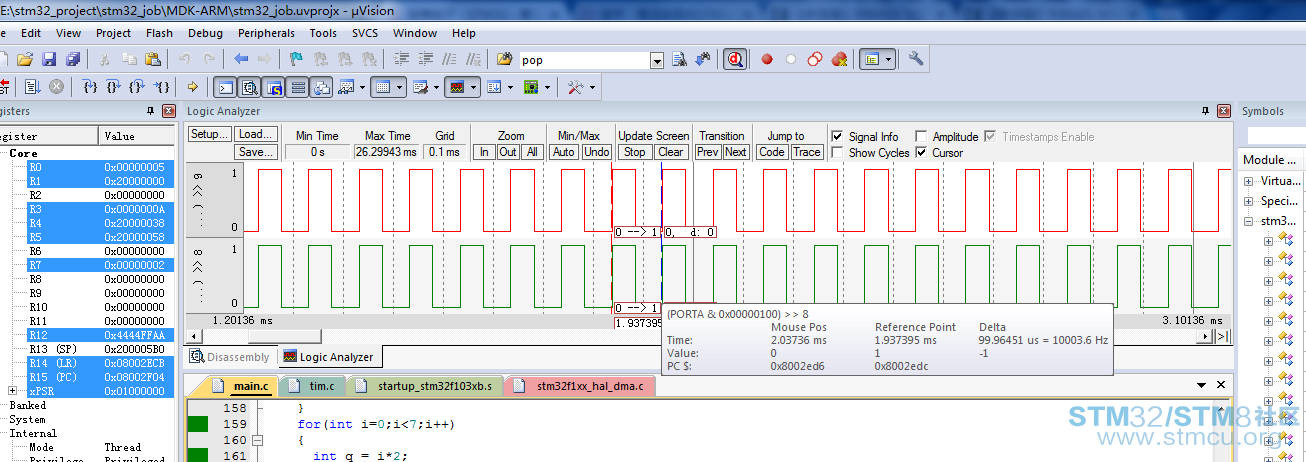Toggle the Registers Window toolbar icon
1306x462 pixels.
pos(298,87)
